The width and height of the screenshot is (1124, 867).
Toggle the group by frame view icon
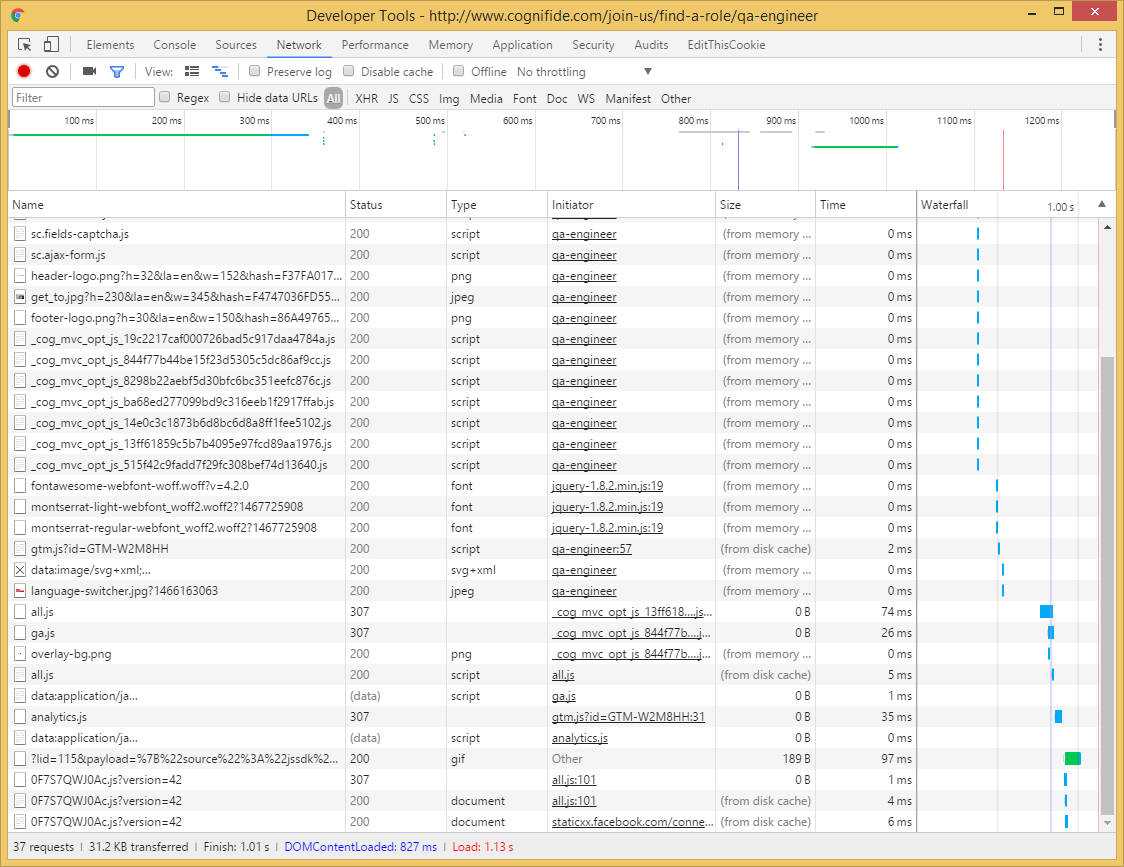[219, 71]
